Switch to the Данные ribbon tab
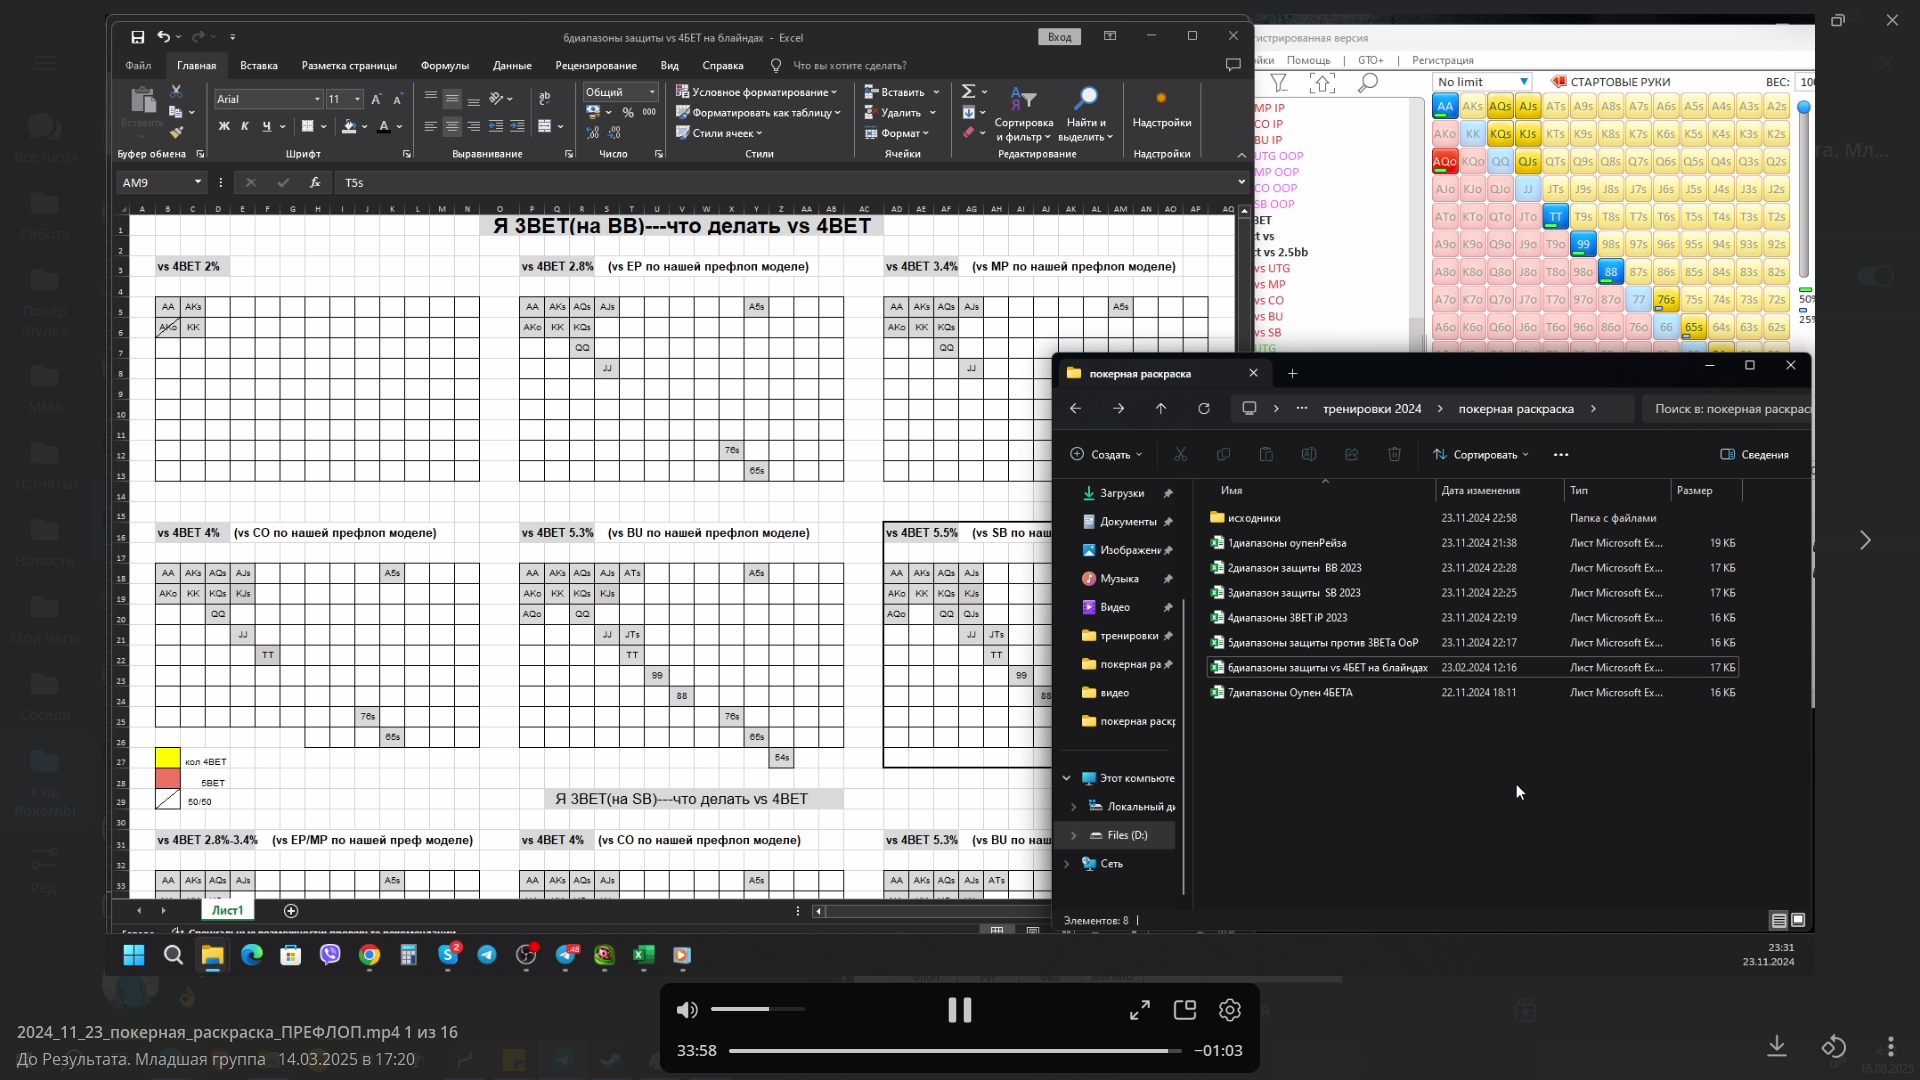This screenshot has height=1080, width=1920. click(x=512, y=65)
